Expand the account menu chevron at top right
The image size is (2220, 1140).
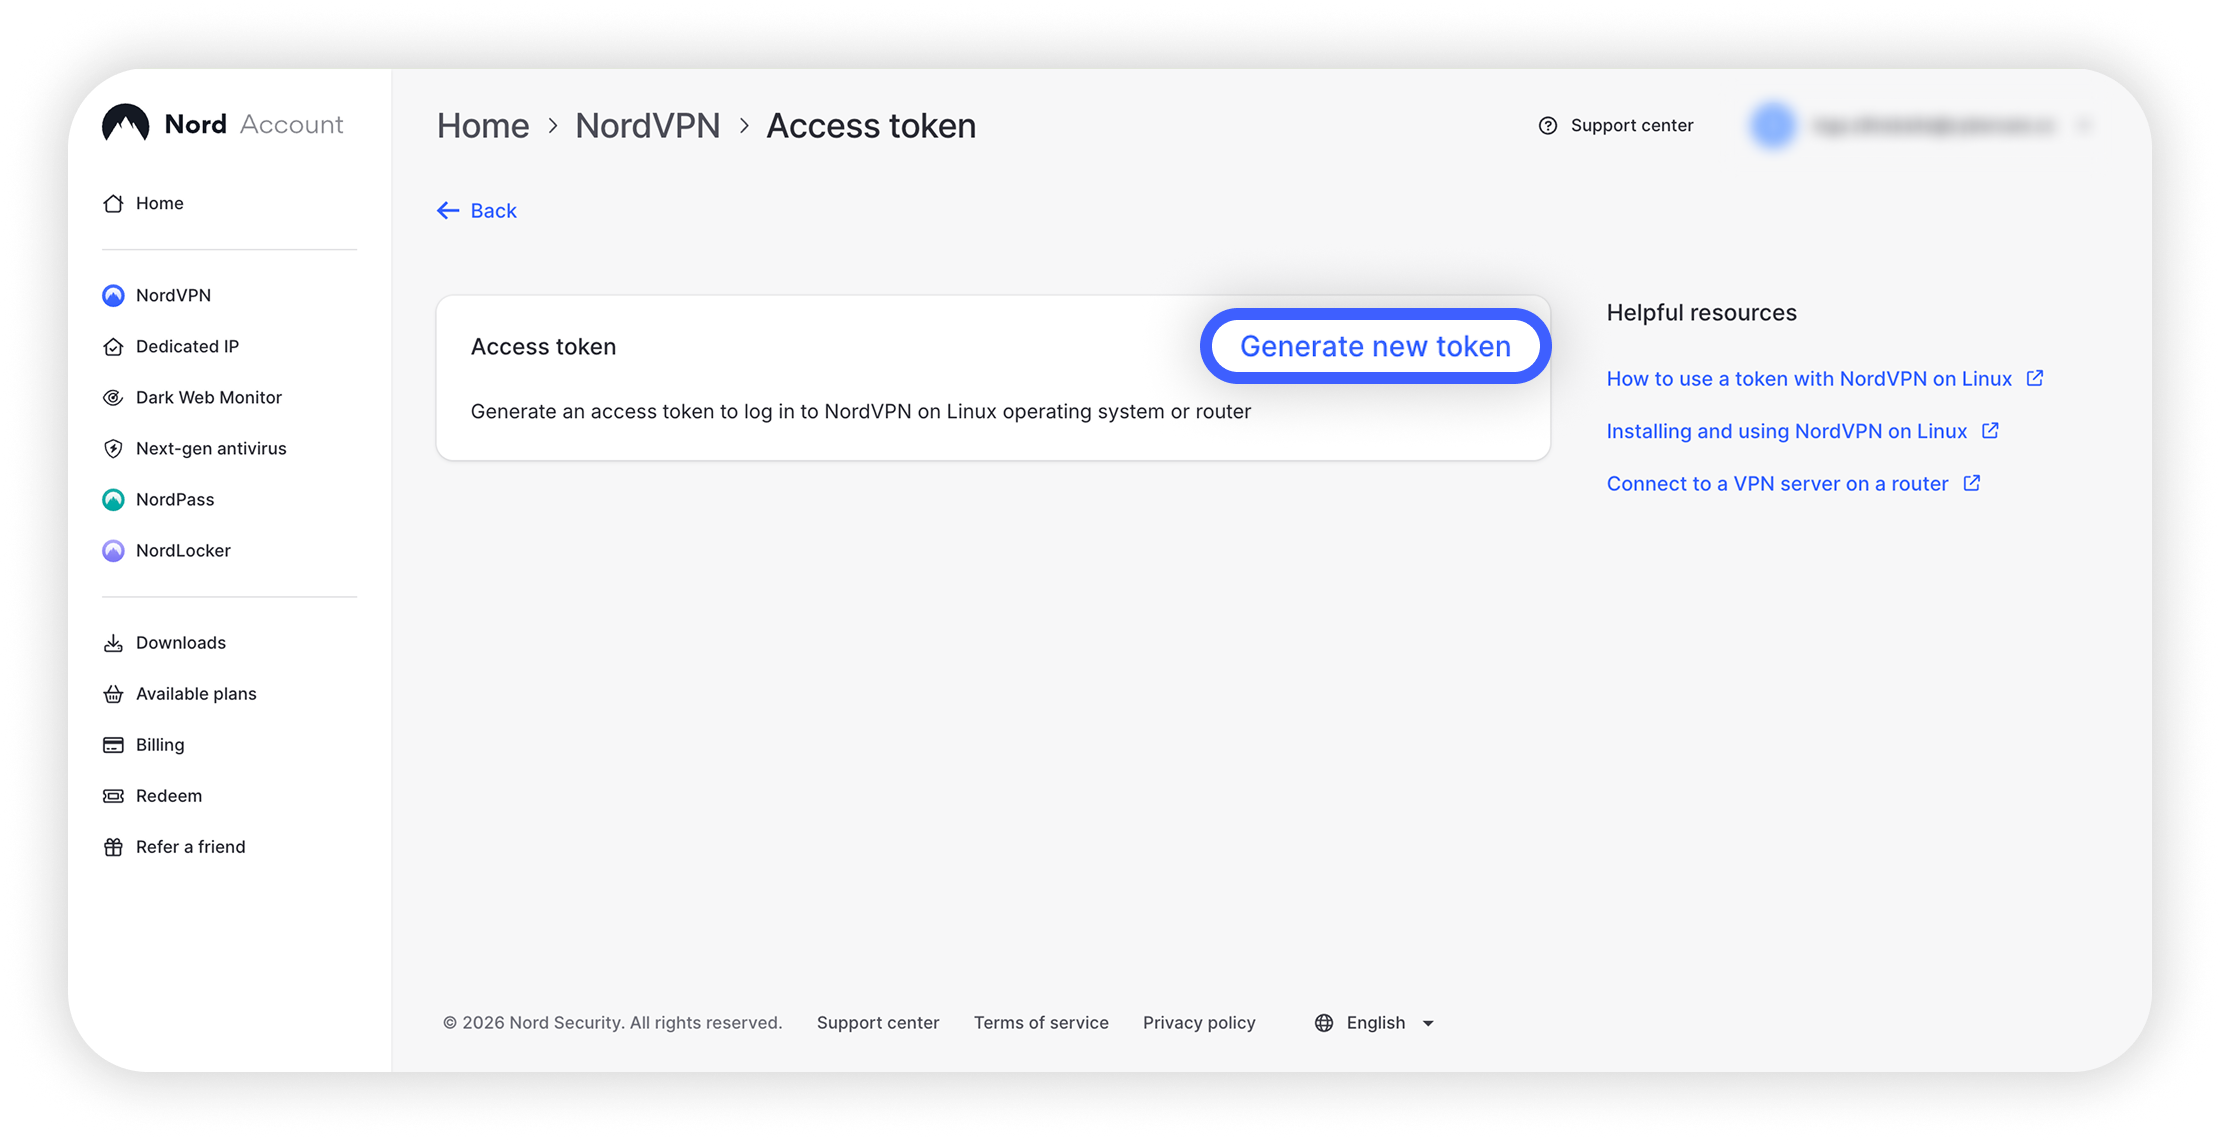tap(2084, 125)
